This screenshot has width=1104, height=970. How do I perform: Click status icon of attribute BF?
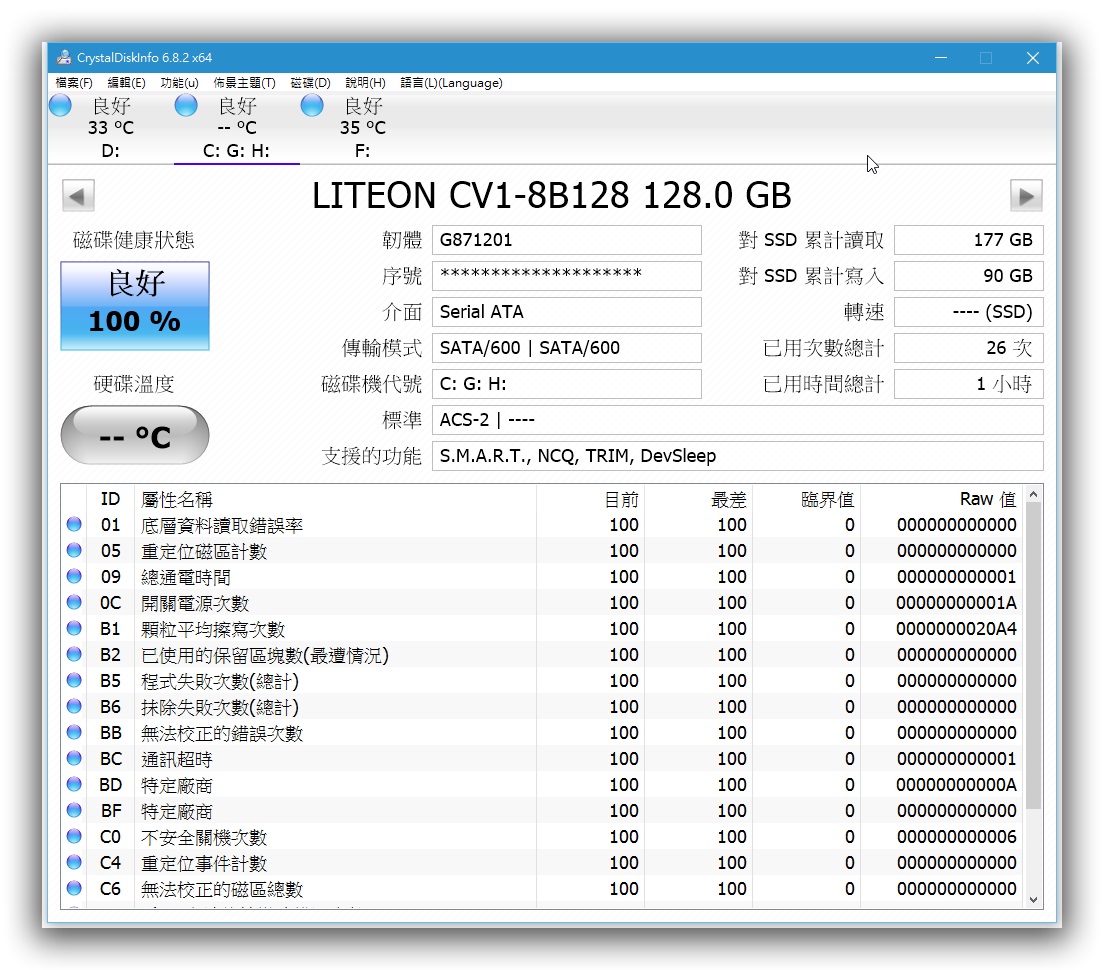(x=74, y=810)
